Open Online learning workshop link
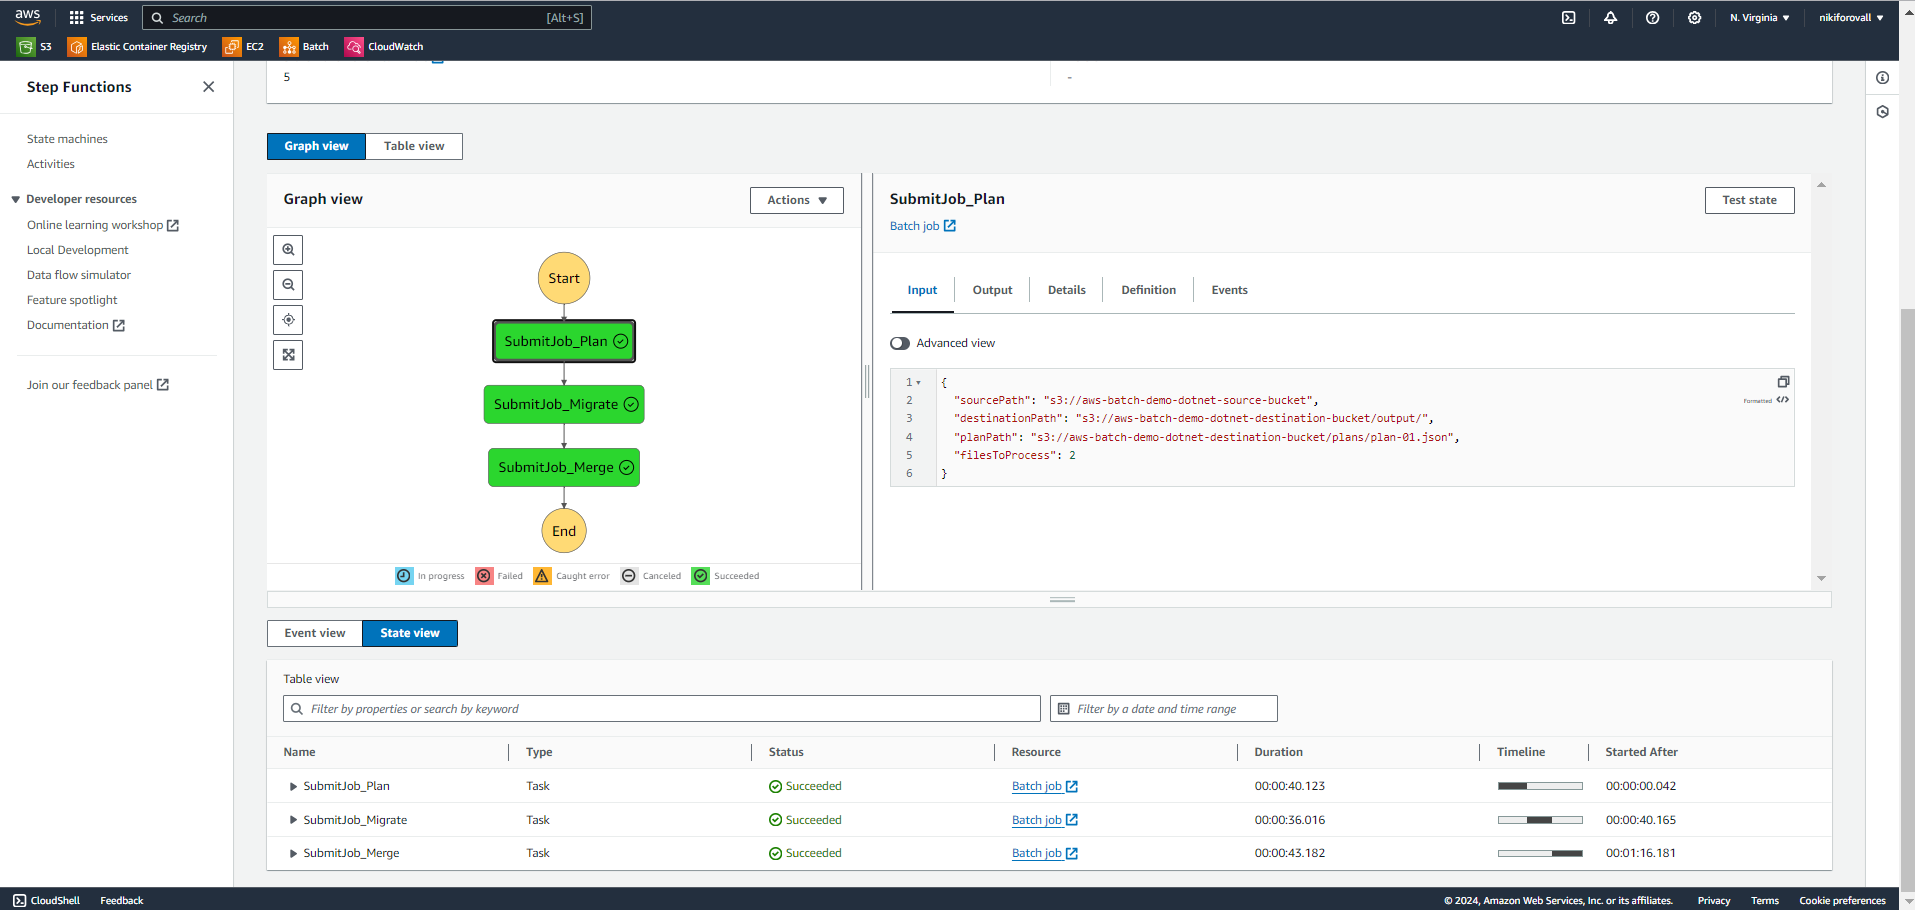Screen dimensions: 1915x910 tap(102, 225)
